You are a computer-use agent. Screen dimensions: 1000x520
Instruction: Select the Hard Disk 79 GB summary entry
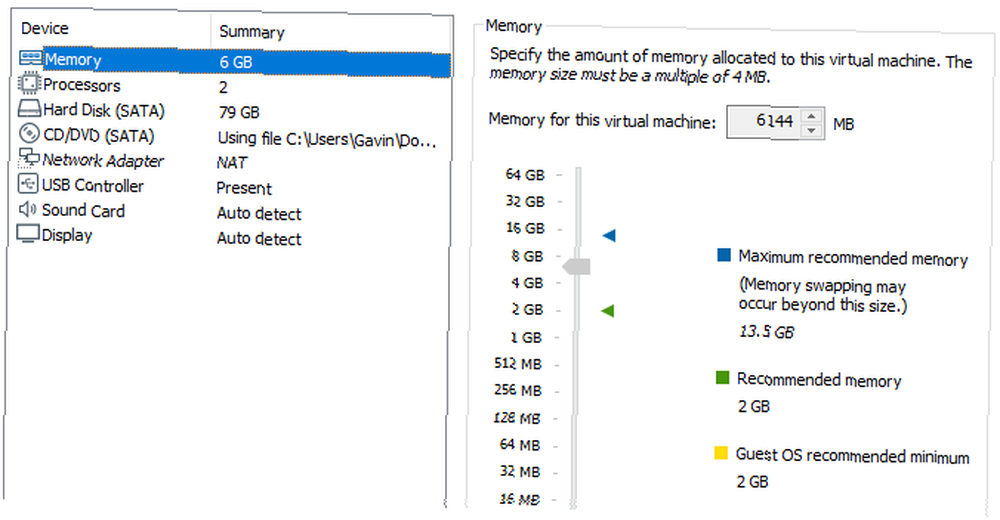[x=239, y=112]
